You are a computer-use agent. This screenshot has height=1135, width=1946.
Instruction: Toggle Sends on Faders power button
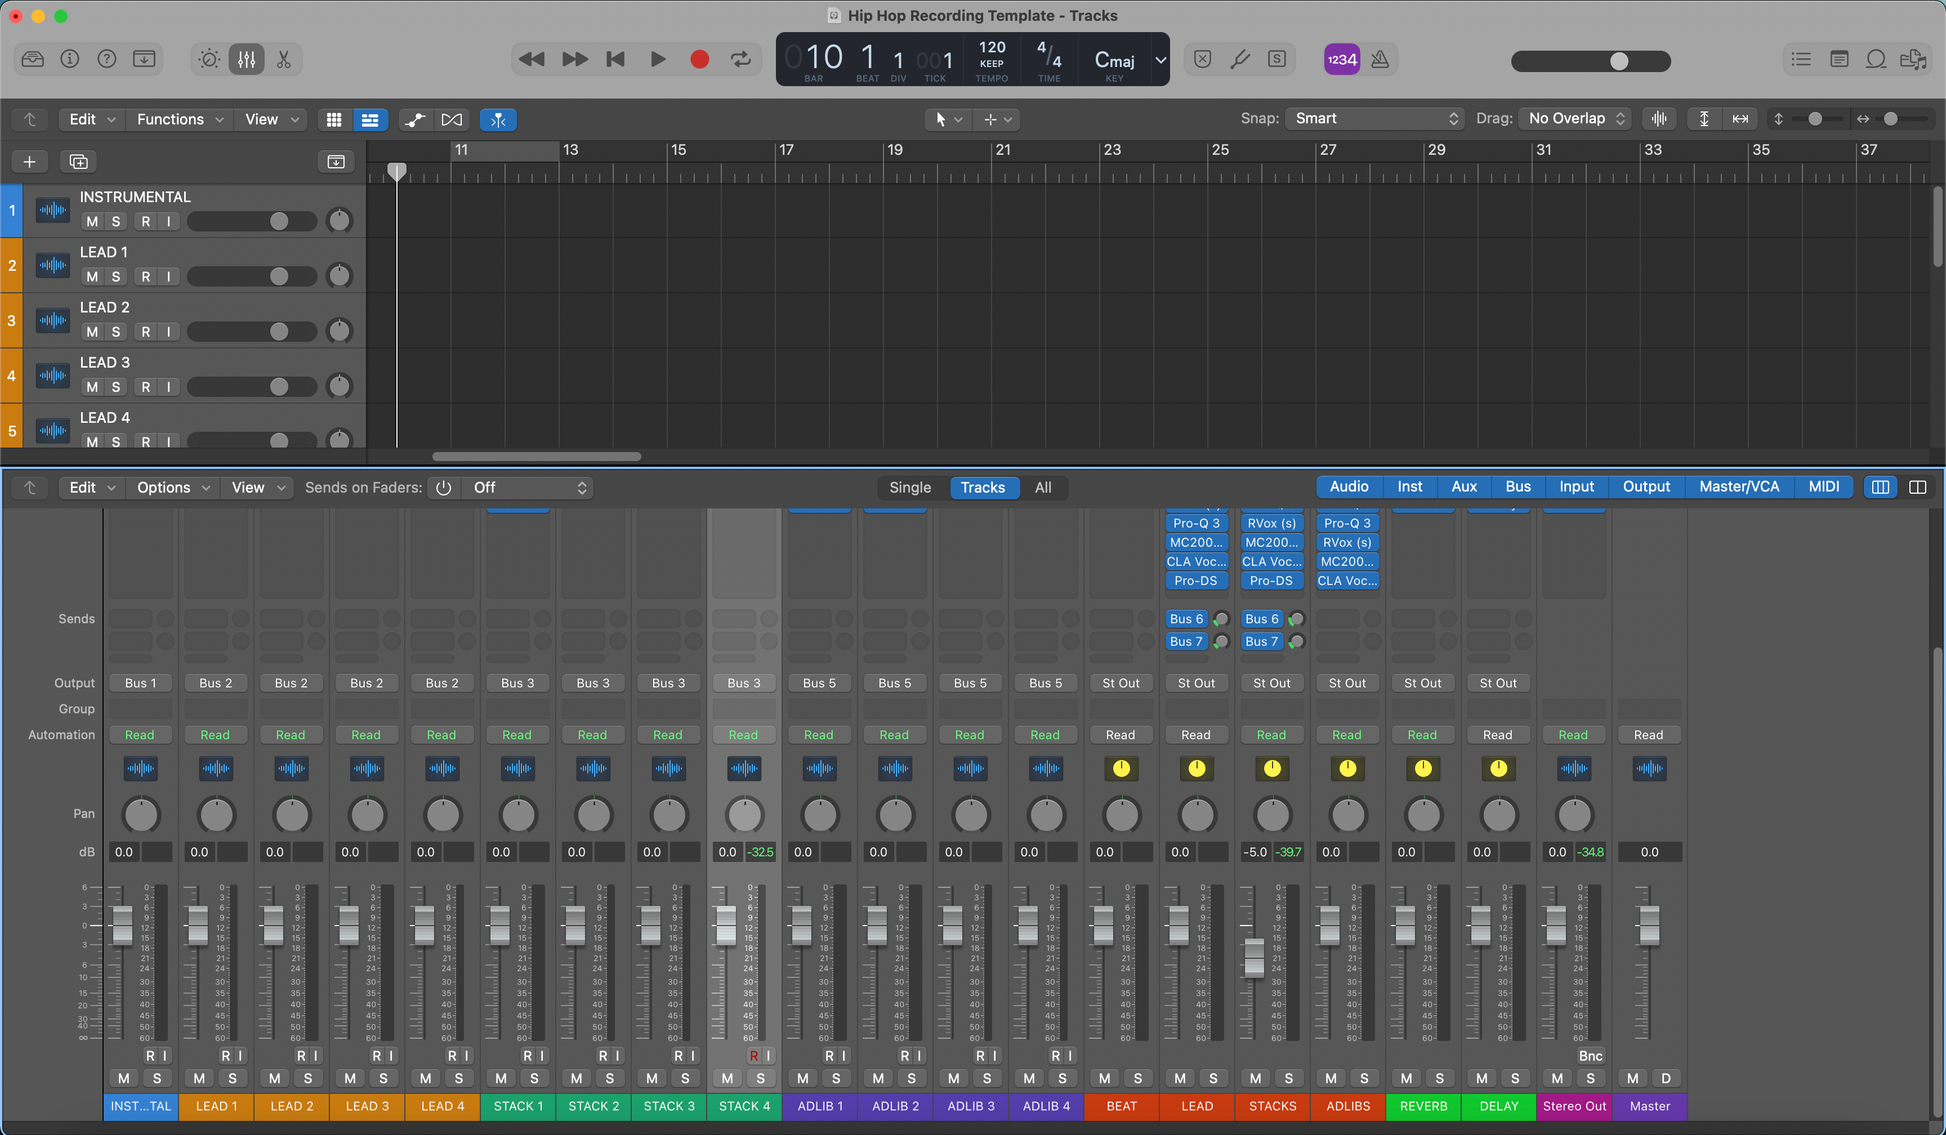[x=443, y=488]
